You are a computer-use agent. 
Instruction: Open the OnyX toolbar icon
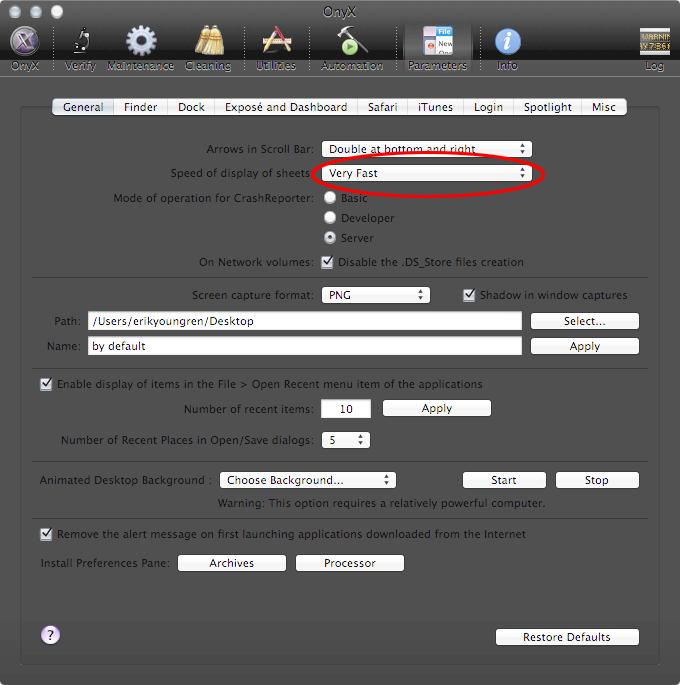(25, 42)
